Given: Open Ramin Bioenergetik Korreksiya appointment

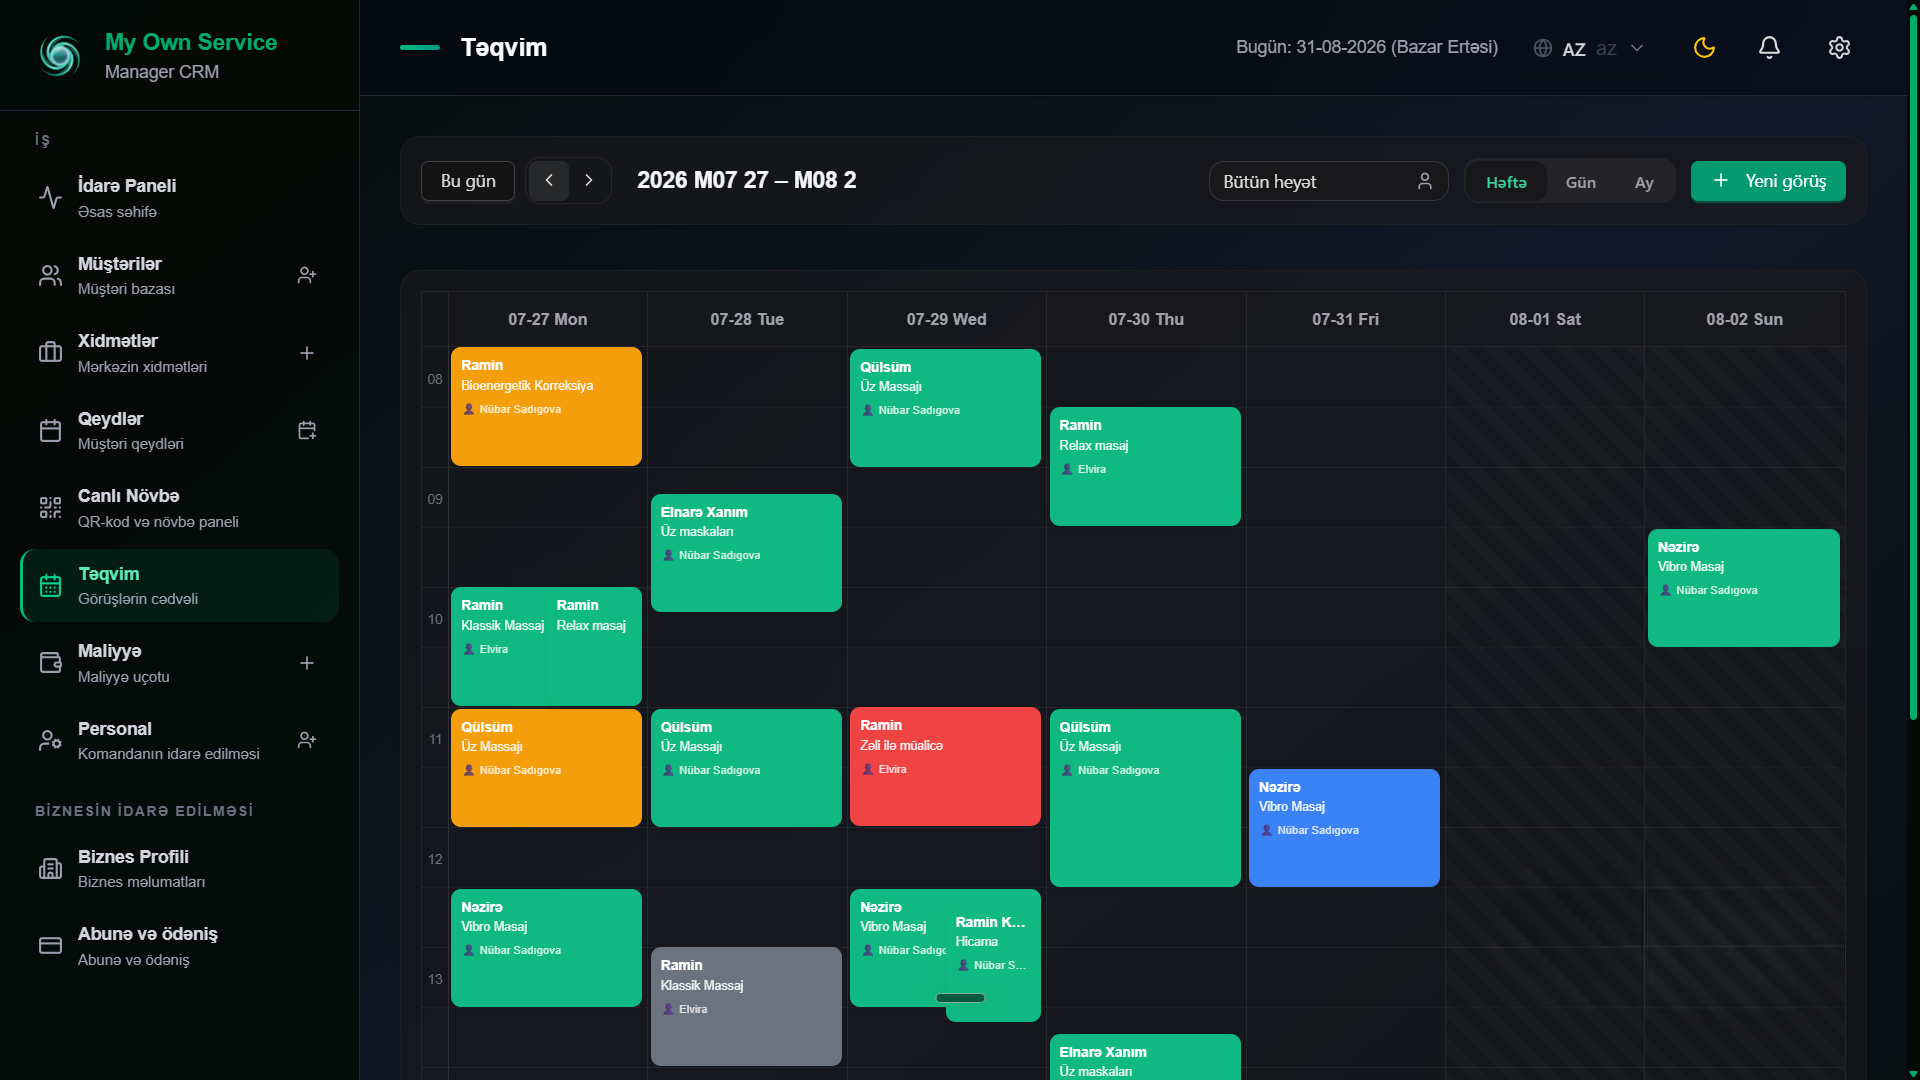Looking at the screenshot, I should click(546, 406).
